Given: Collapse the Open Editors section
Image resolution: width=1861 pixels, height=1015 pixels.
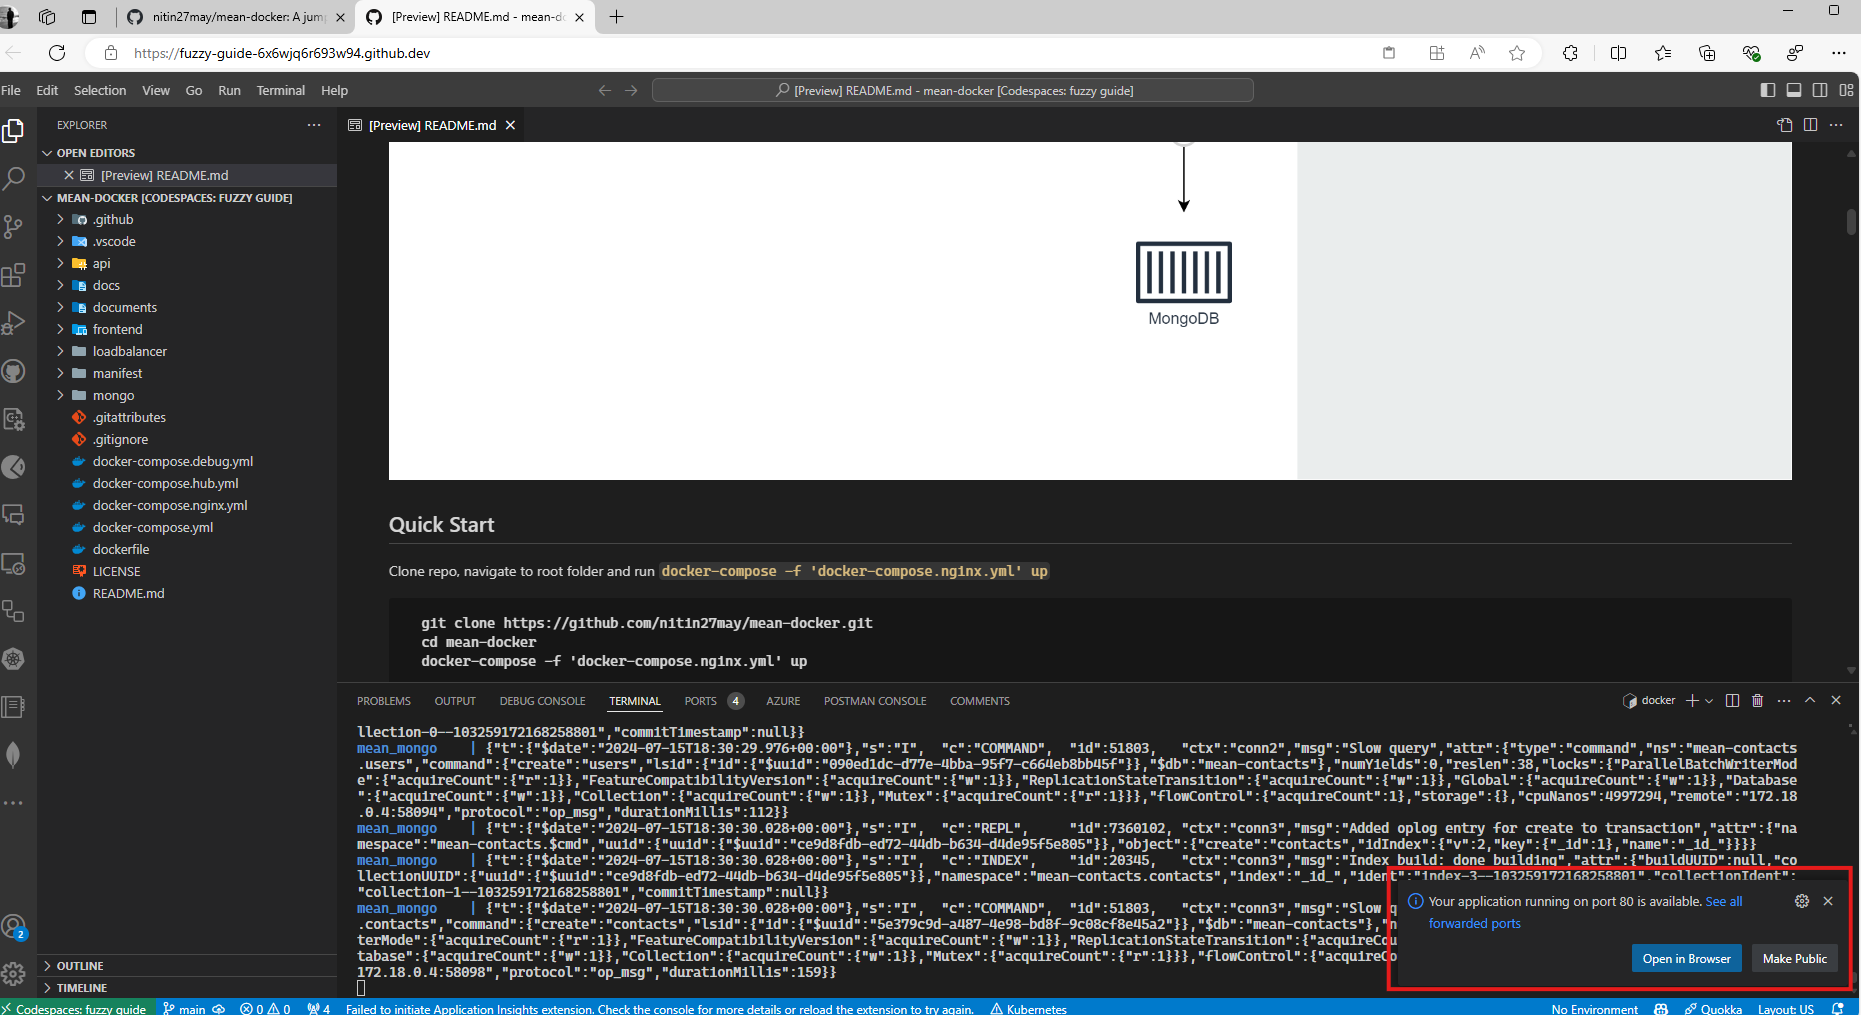Looking at the screenshot, I should click(x=187, y=153).
